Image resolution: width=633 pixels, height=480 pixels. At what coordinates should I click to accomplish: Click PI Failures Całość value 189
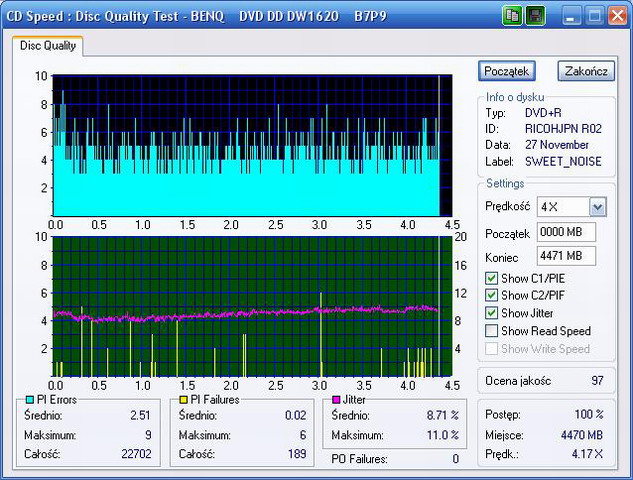297,454
